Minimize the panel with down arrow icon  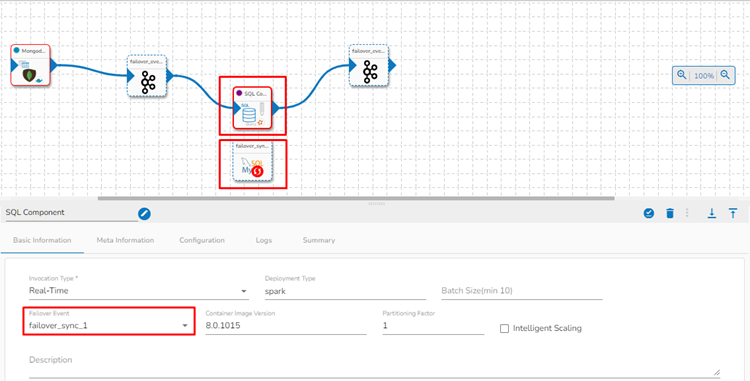pos(712,213)
